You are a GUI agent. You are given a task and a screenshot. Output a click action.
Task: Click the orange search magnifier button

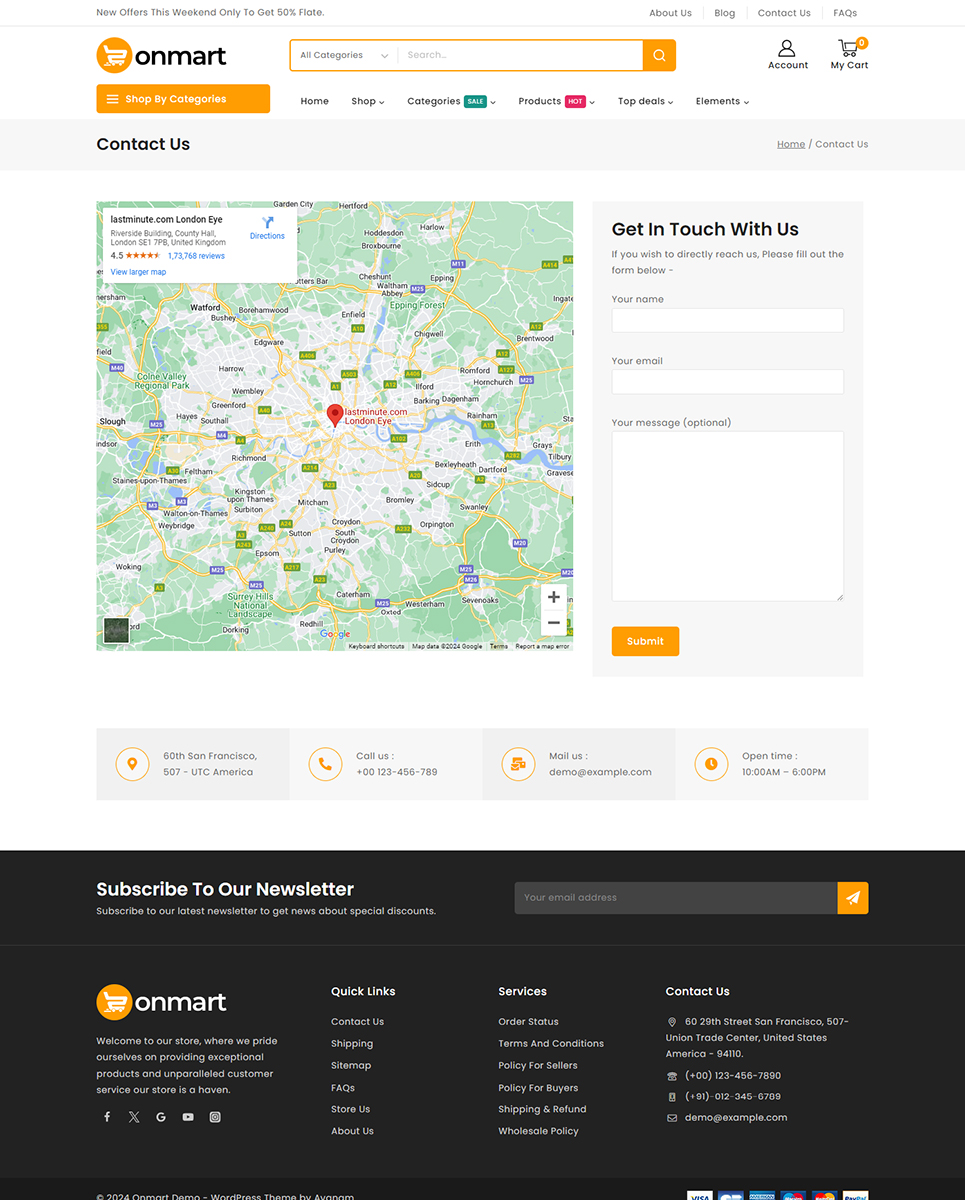coord(659,56)
